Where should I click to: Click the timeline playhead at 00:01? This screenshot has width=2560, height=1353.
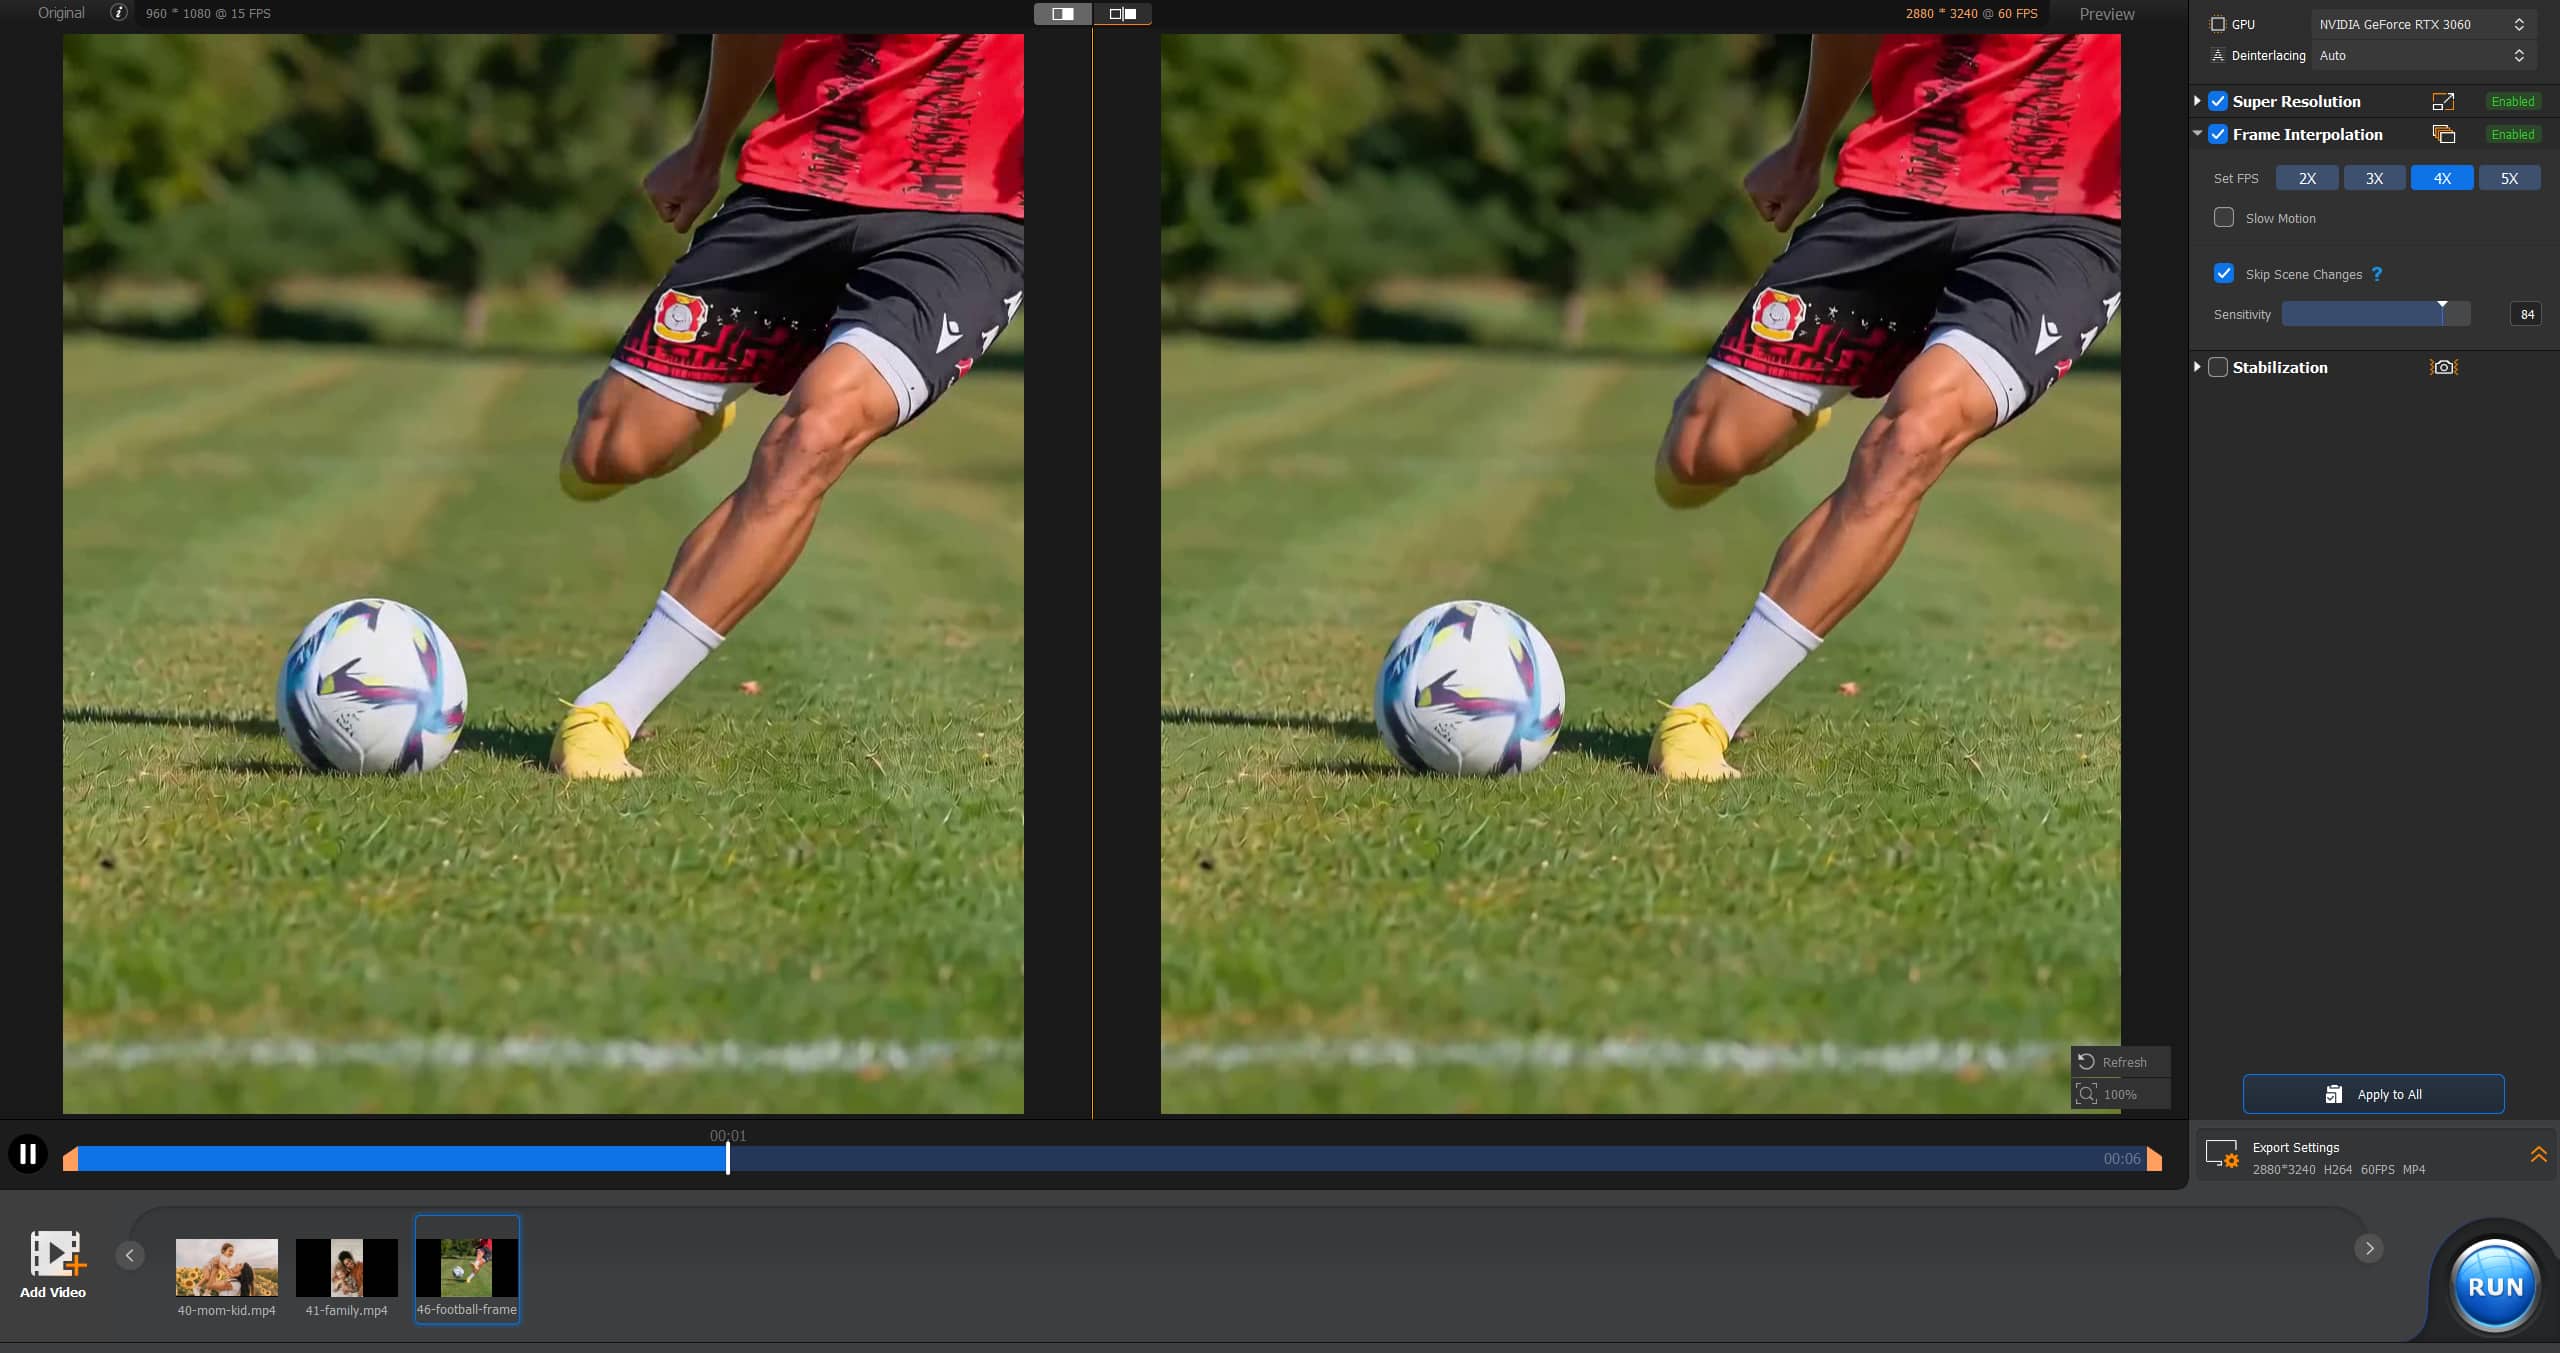click(x=728, y=1158)
